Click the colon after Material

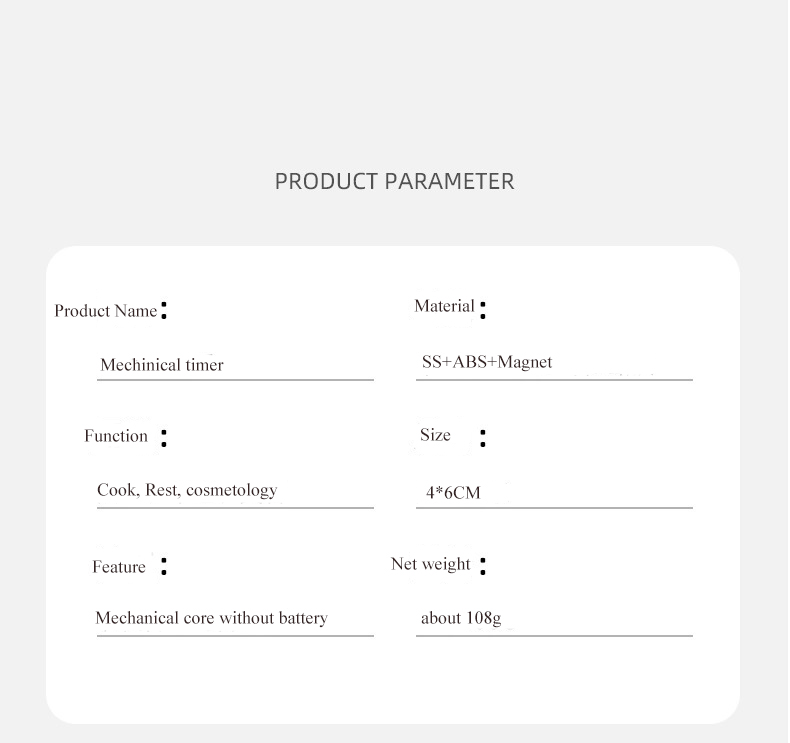pos(483,310)
